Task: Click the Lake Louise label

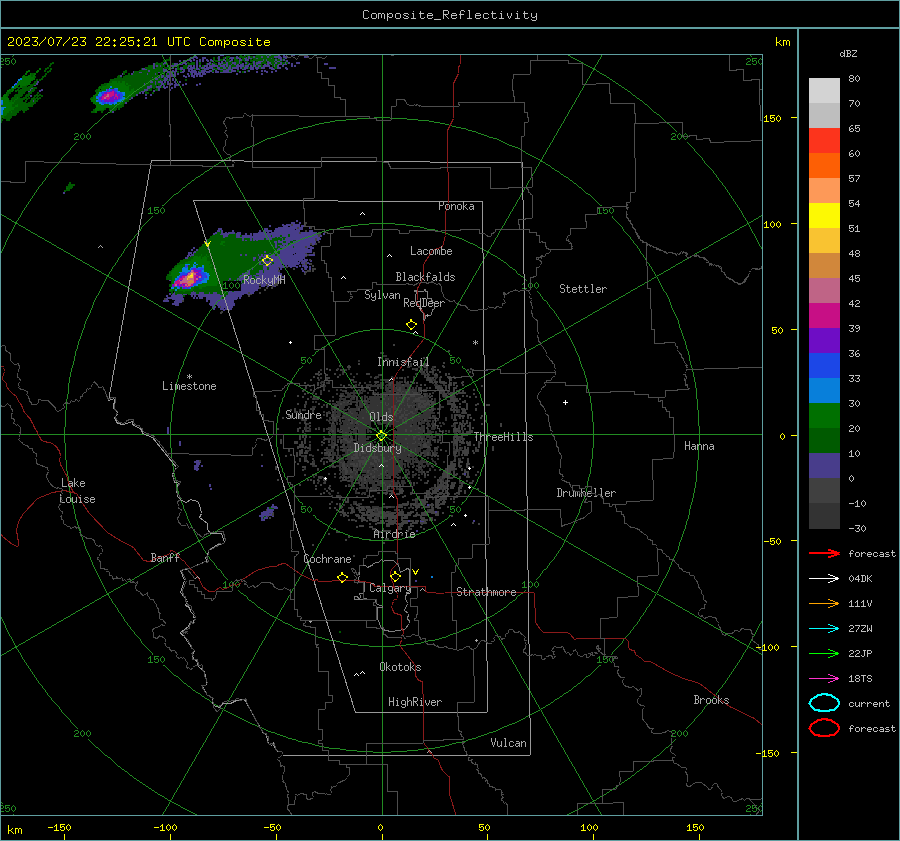Action: tap(77, 491)
